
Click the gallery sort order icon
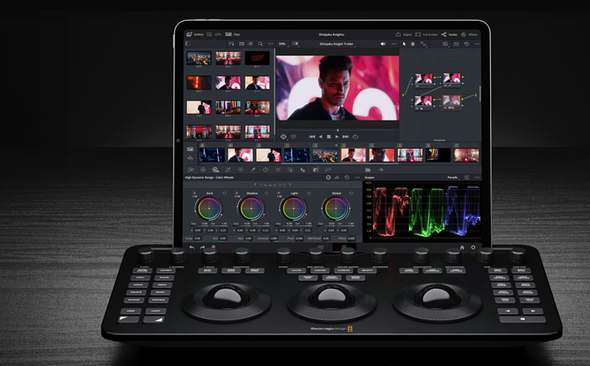pos(231,44)
